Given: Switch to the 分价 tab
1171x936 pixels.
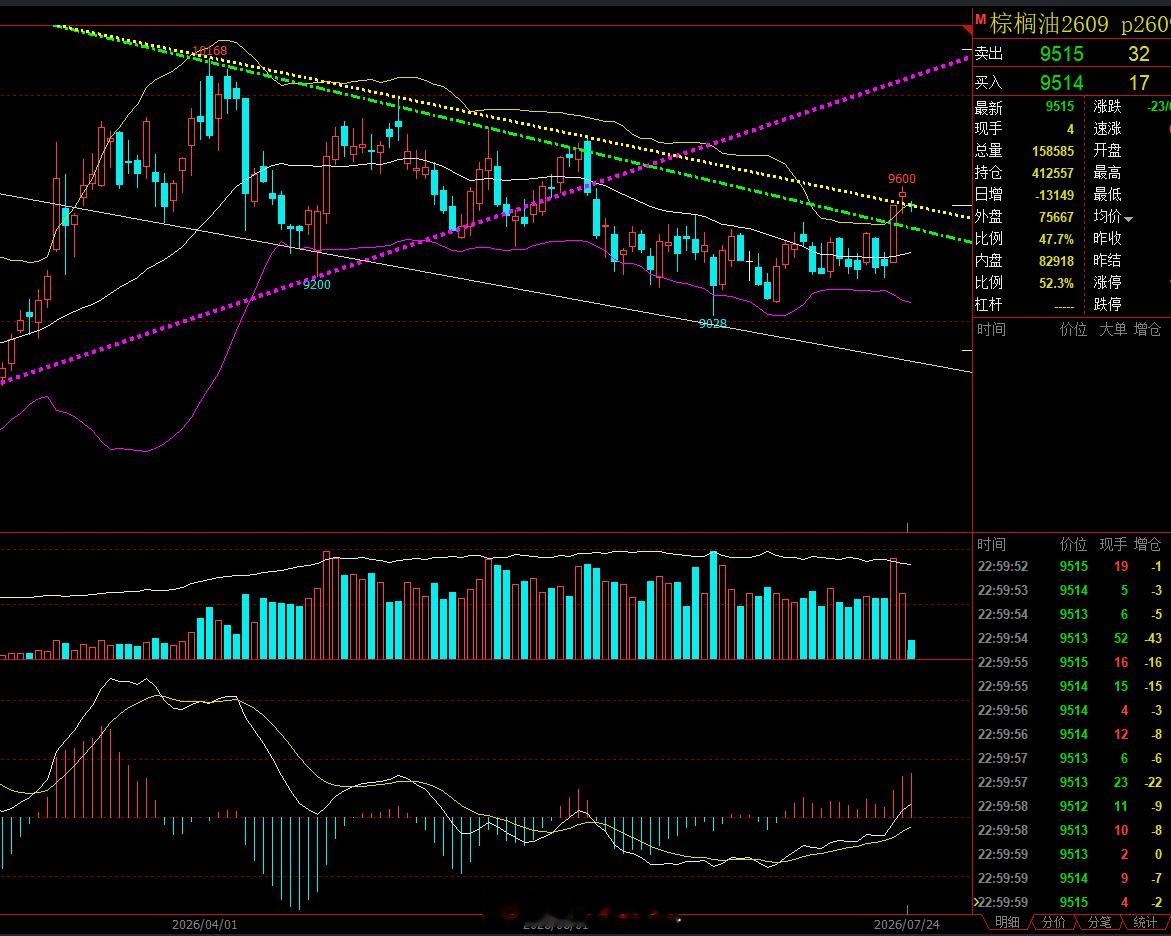Looking at the screenshot, I should click(x=1053, y=923).
